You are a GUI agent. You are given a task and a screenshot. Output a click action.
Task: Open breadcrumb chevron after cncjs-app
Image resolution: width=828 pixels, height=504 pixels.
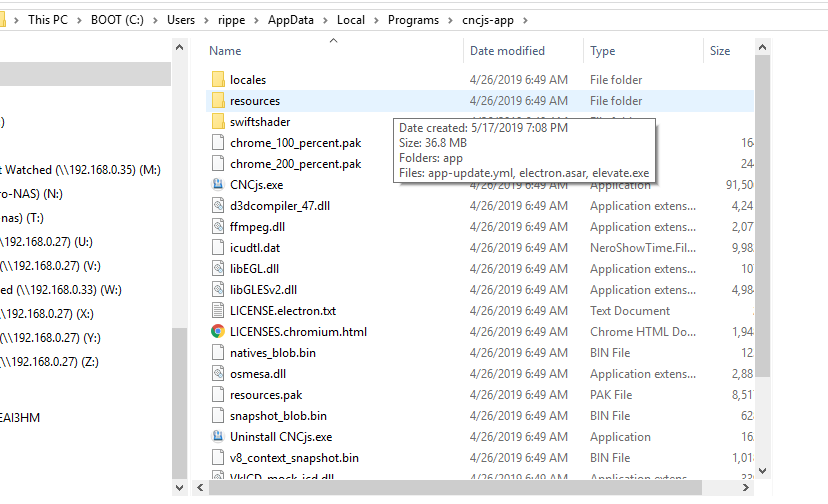pyautogui.click(x=525, y=20)
